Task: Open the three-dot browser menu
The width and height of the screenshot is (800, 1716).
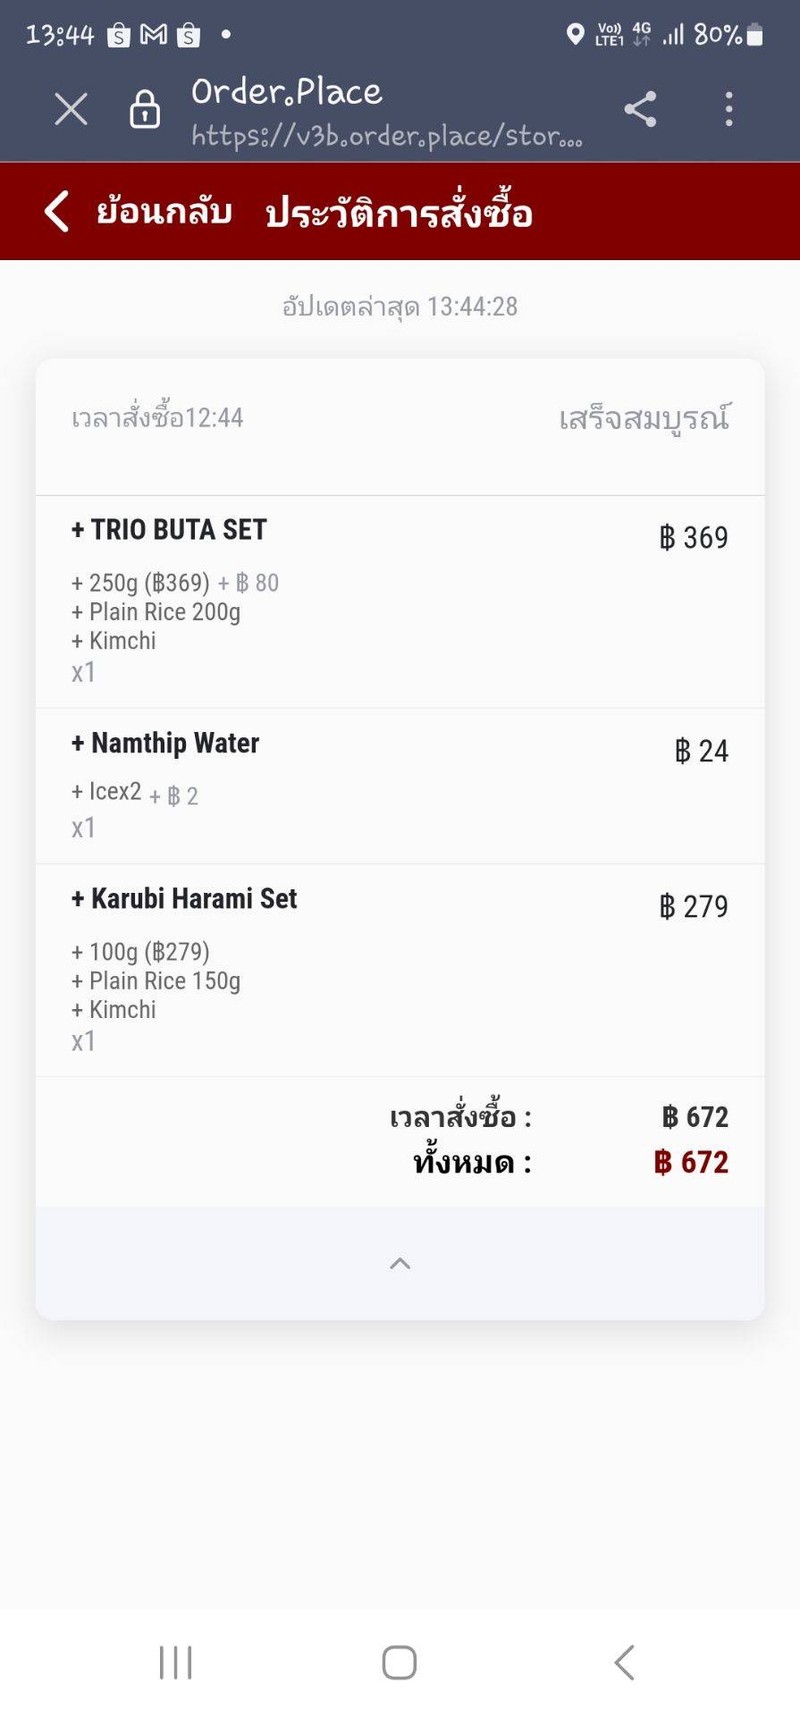Action: coord(729,109)
